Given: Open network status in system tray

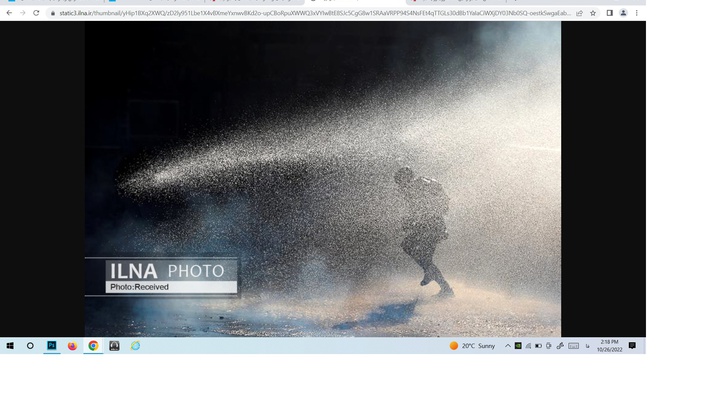Looking at the screenshot, I should (x=528, y=346).
